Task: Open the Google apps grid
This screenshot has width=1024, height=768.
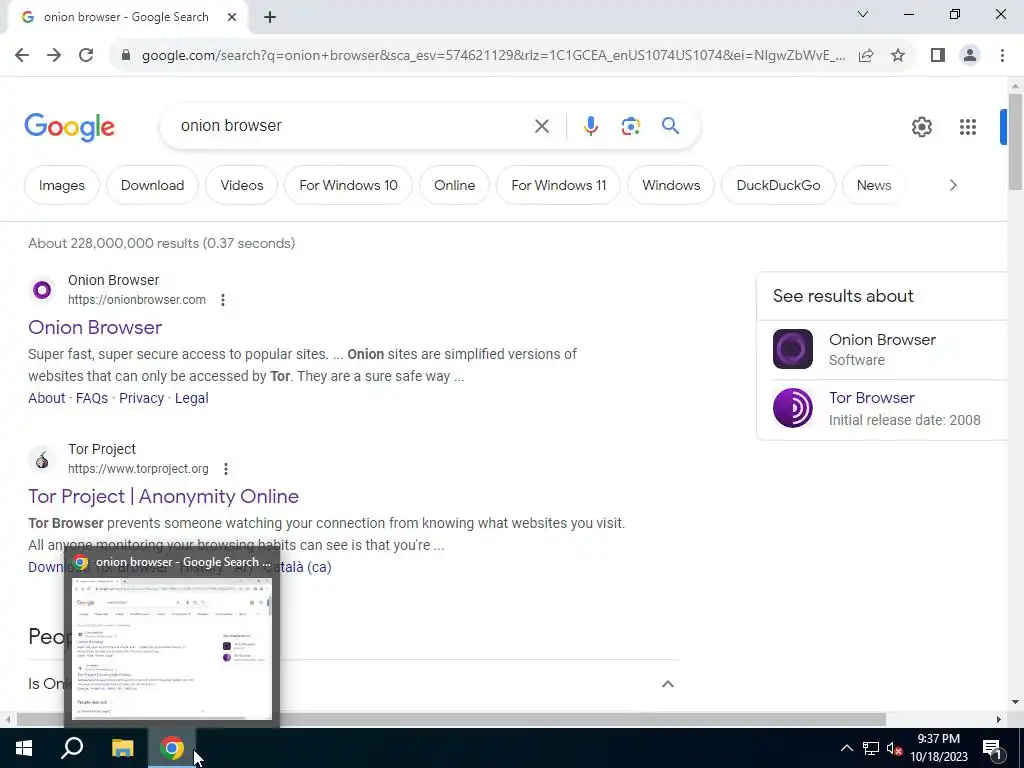Action: 968,127
